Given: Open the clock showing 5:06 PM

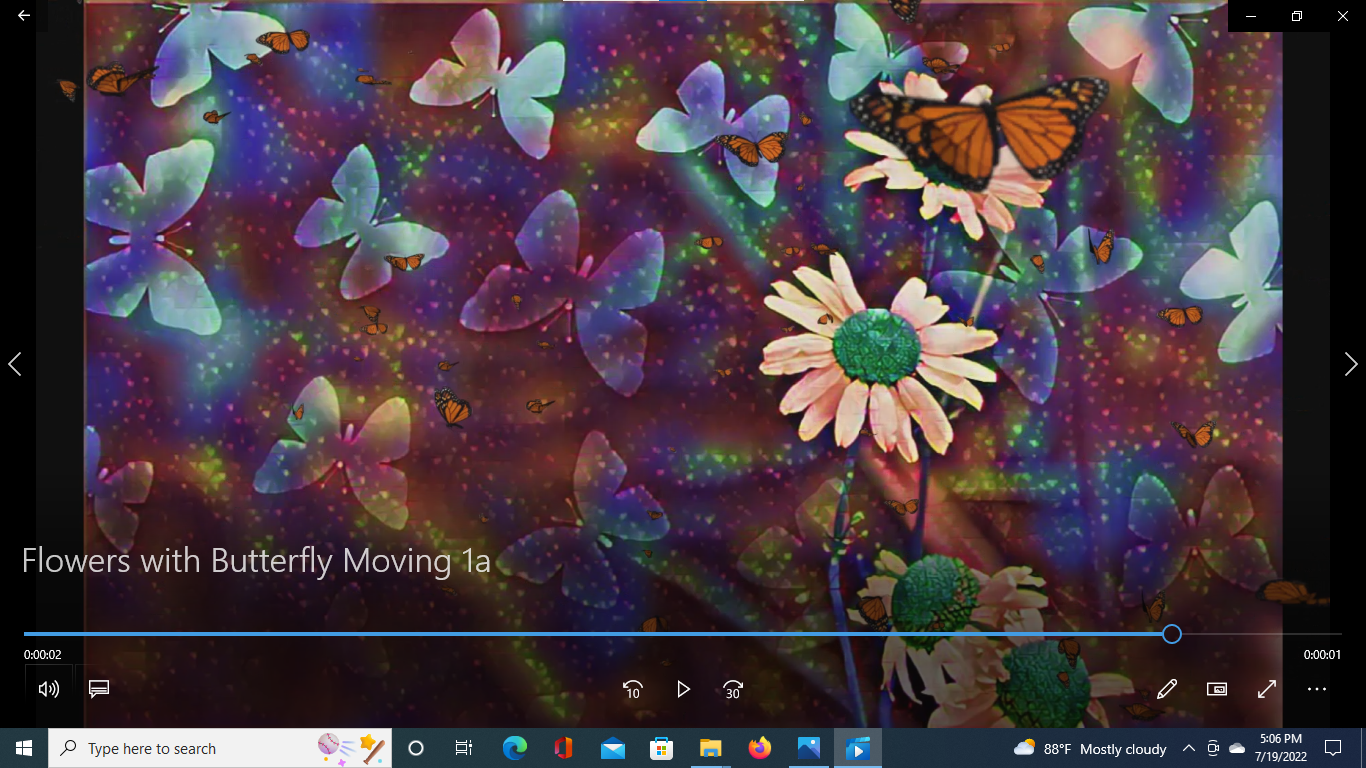Looking at the screenshot, I should pyautogui.click(x=1281, y=748).
